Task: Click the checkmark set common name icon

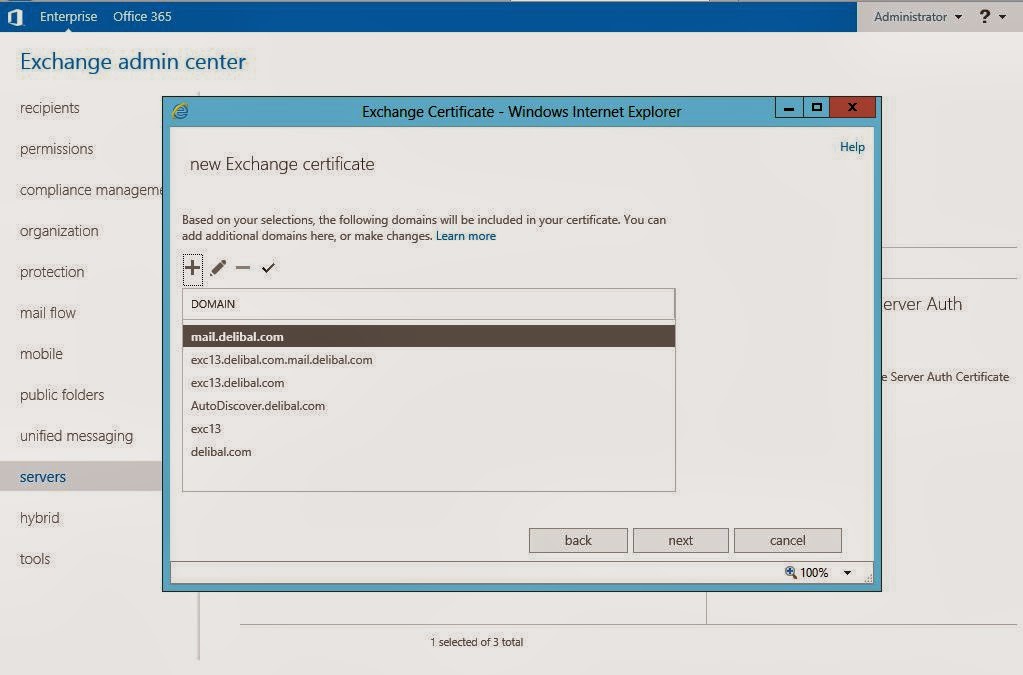Action: 268,268
